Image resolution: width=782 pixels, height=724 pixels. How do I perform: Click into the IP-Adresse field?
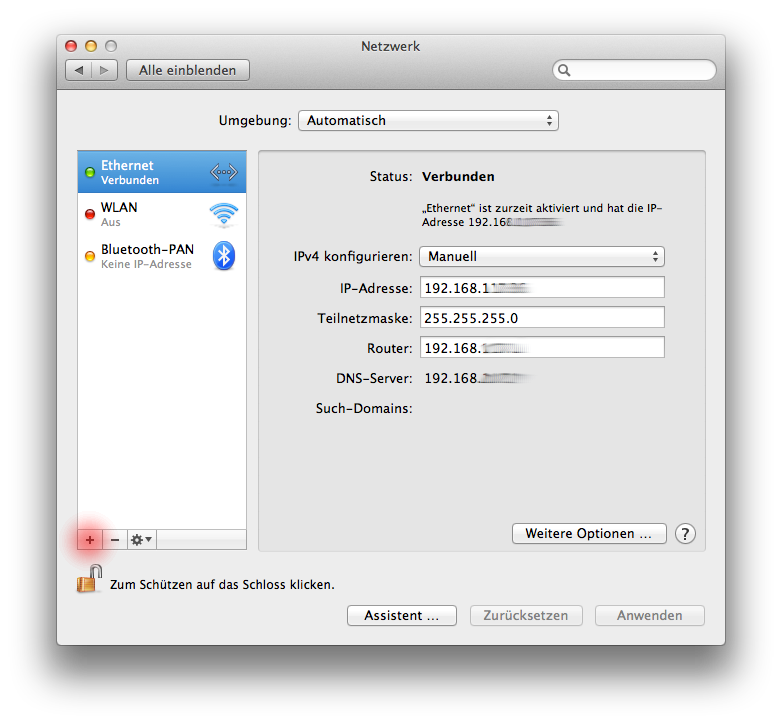[541, 288]
